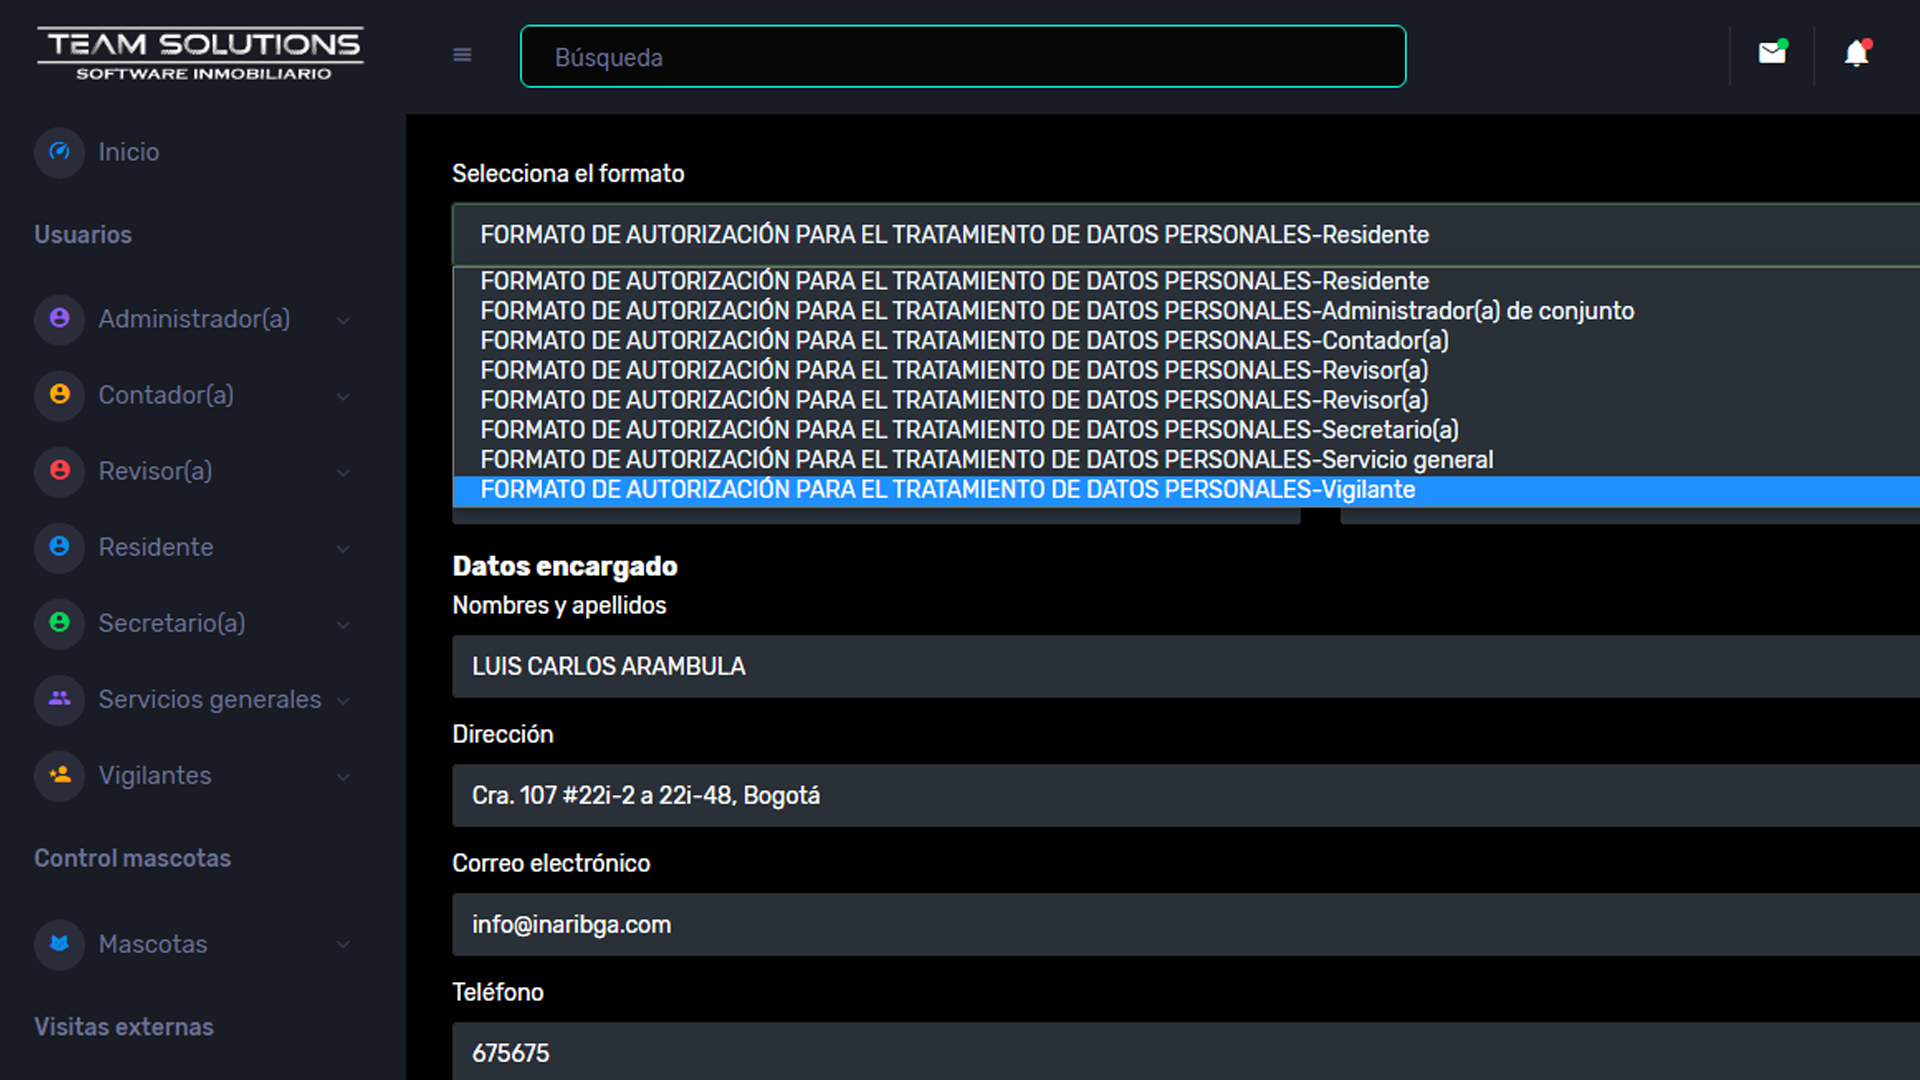The width and height of the screenshot is (1920, 1080).
Task: Expand the Revisor(a) submenu chevron
Action: (x=343, y=473)
